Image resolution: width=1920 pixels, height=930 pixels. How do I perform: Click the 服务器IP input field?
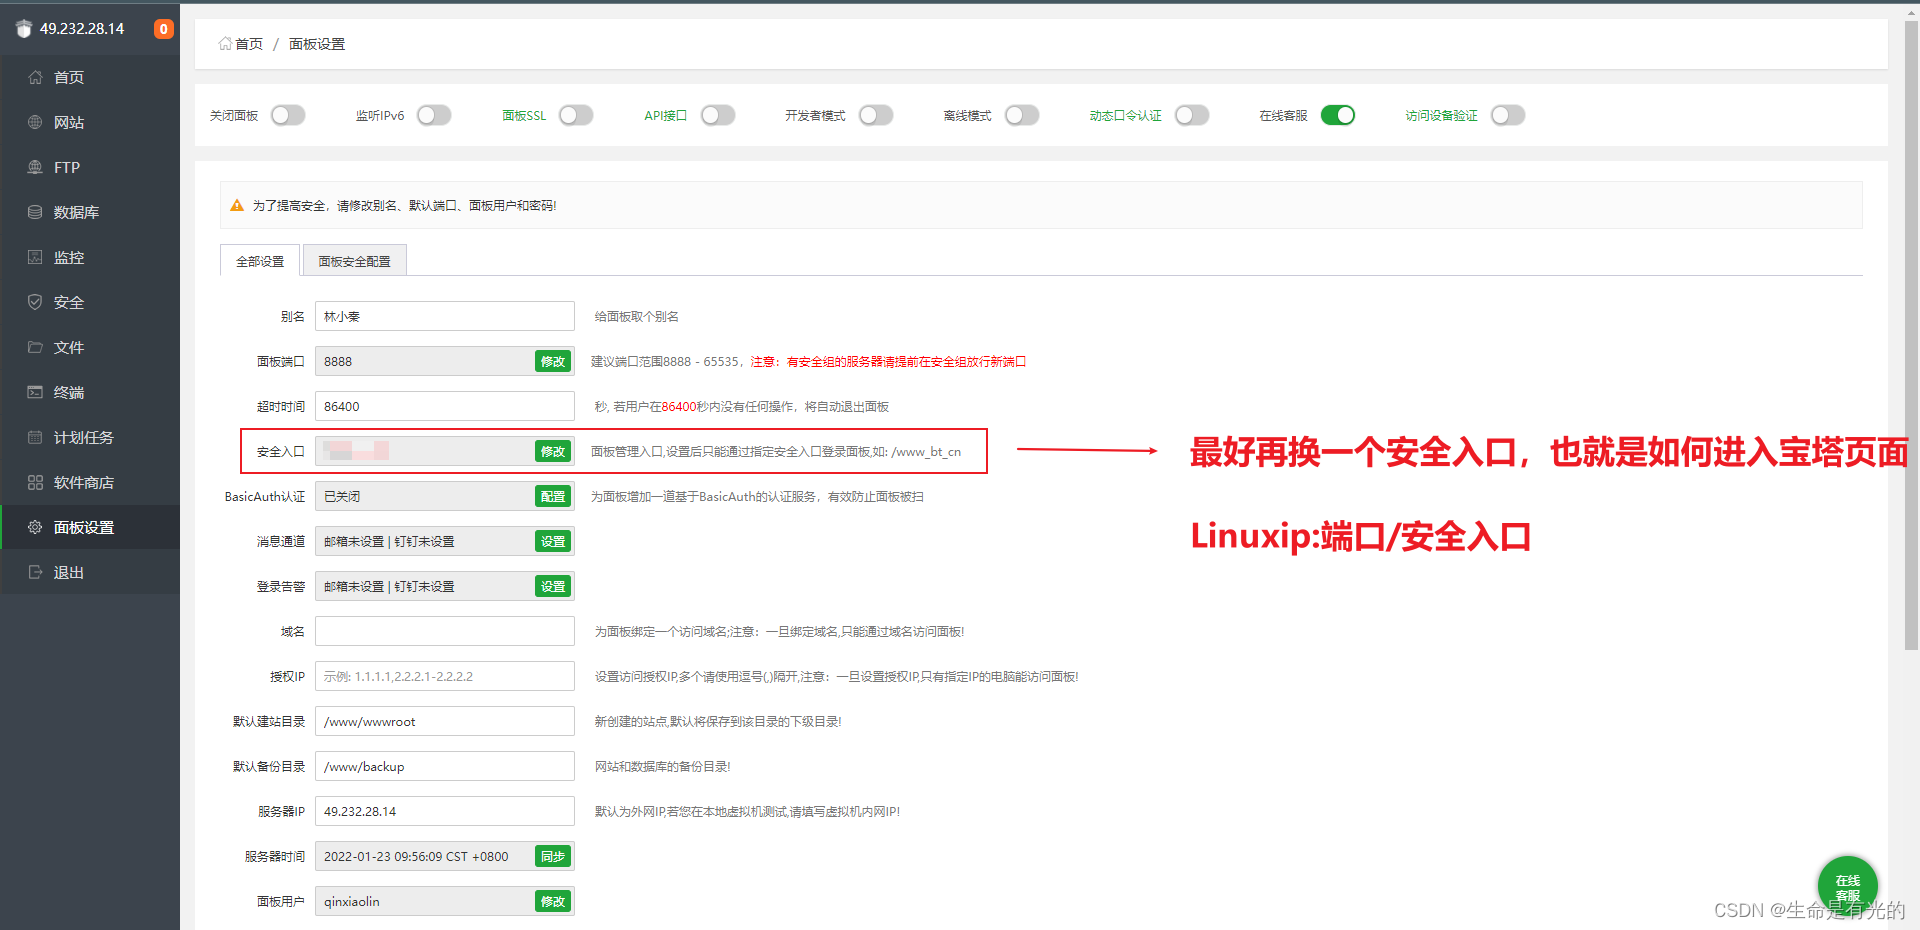(x=445, y=811)
